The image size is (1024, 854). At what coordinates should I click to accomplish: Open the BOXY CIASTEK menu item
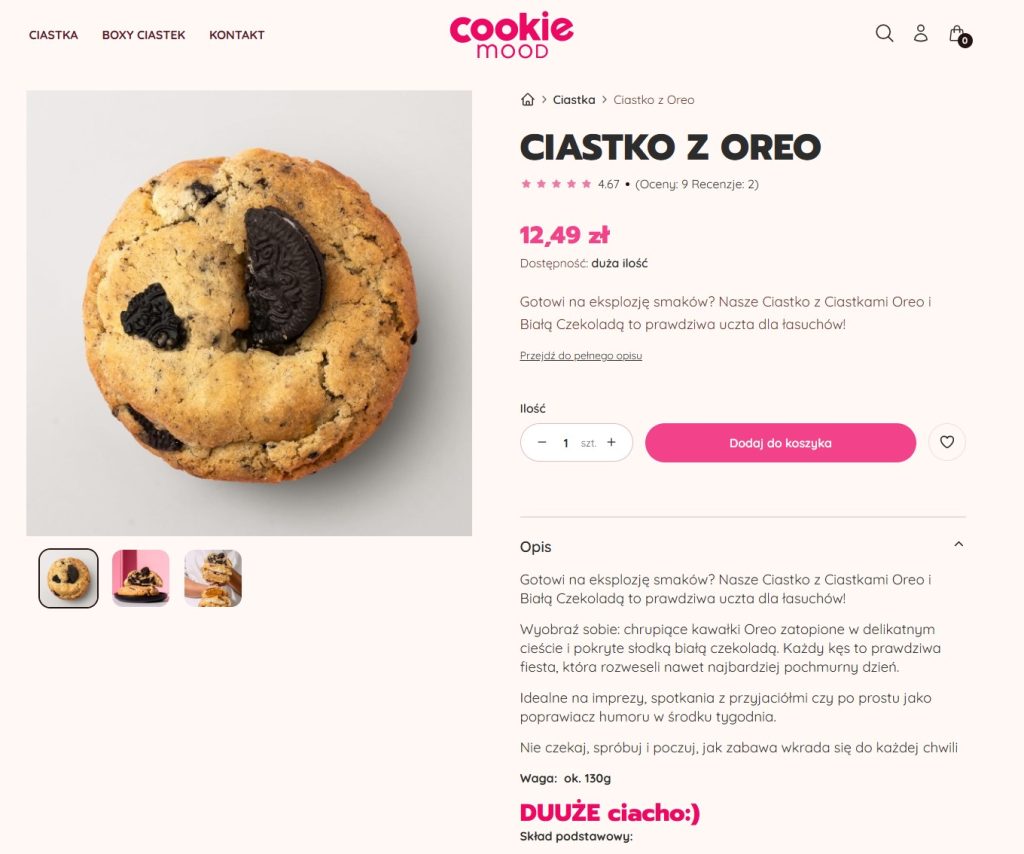(144, 35)
